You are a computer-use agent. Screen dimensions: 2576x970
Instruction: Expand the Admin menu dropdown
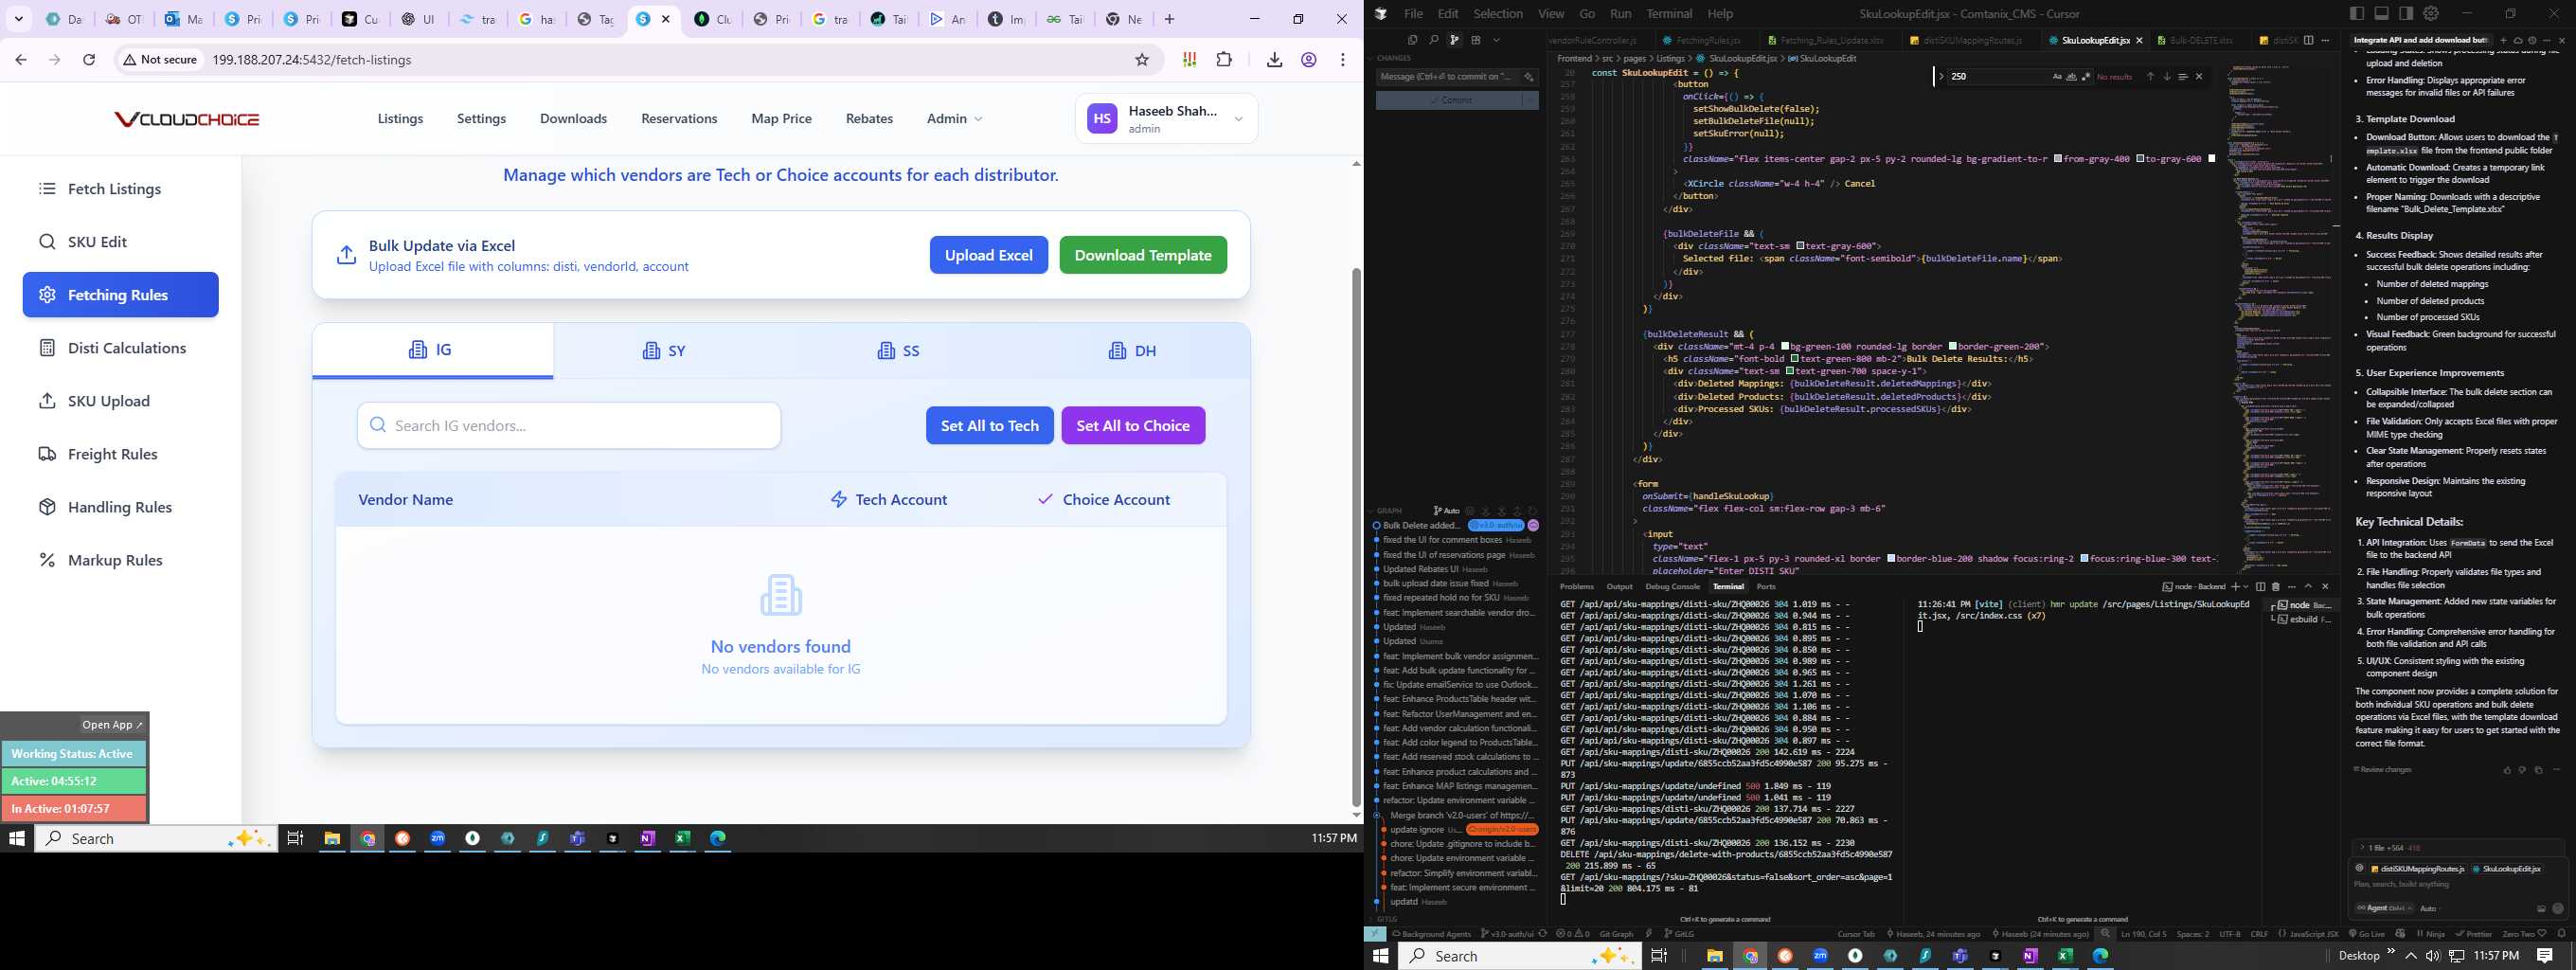click(x=954, y=119)
